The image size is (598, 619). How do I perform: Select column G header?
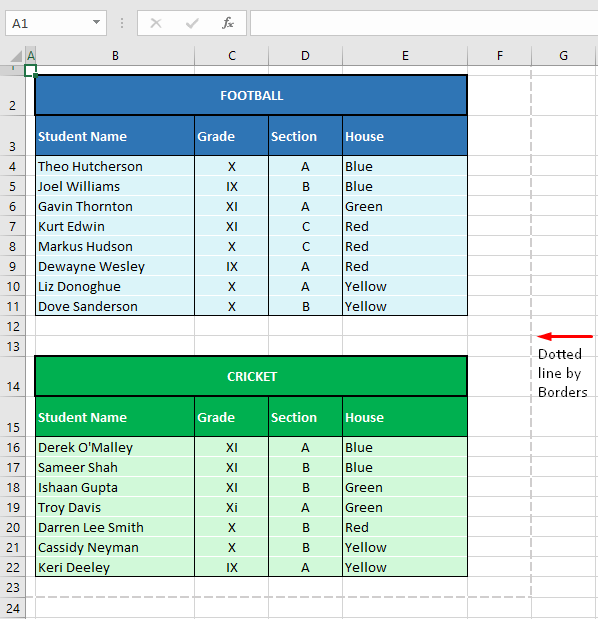pos(563,56)
